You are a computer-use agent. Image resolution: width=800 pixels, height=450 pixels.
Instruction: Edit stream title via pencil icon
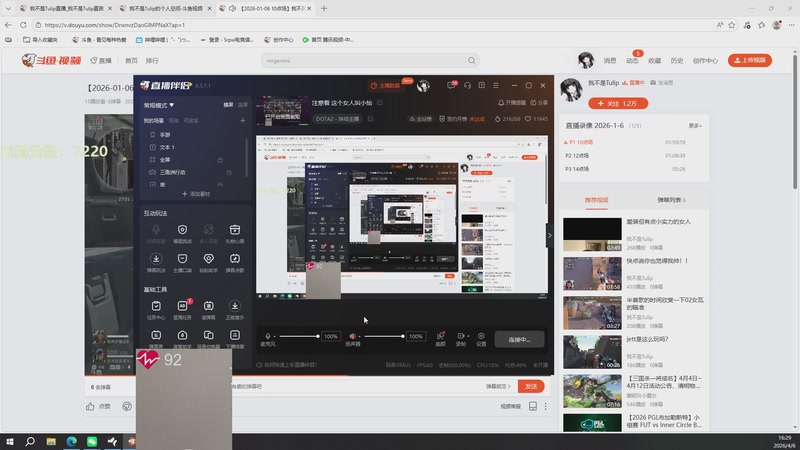[380, 103]
